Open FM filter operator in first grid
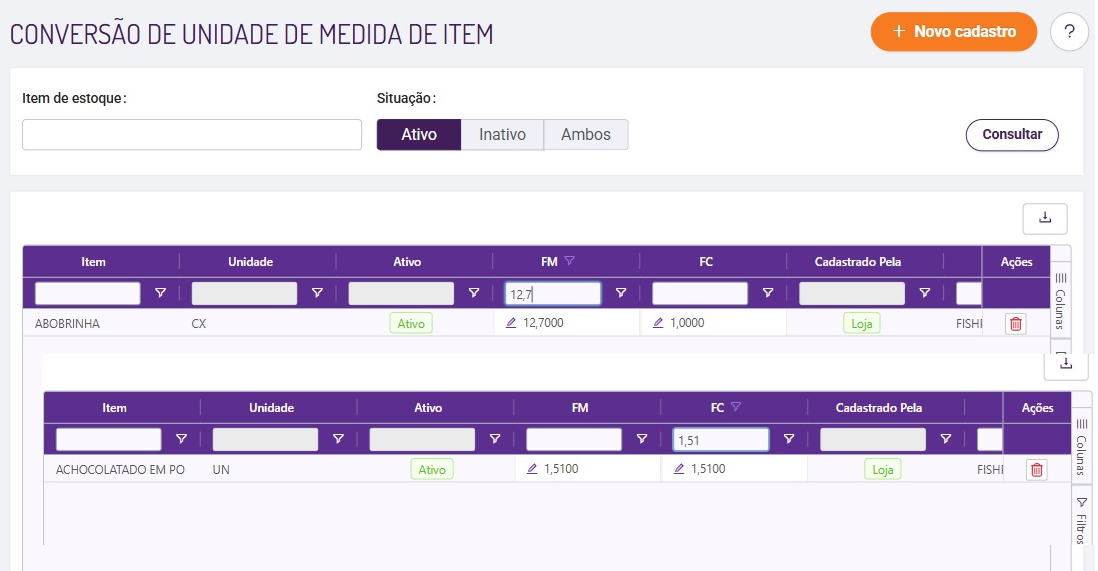The image size is (1098, 571). [x=621, y=293]
